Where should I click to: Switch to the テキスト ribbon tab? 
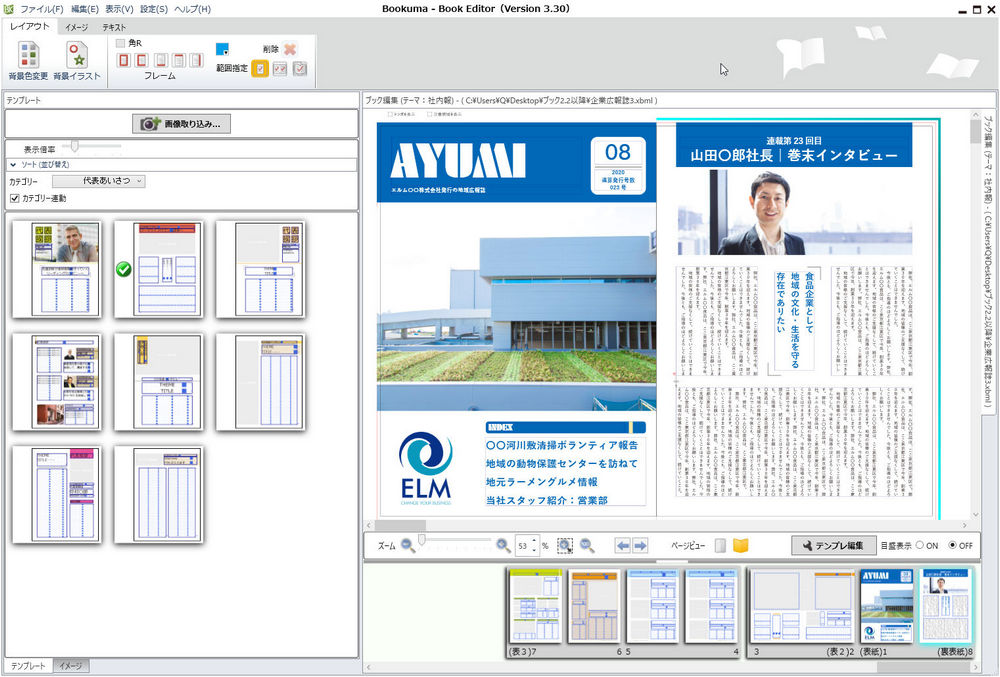[114, 27]
